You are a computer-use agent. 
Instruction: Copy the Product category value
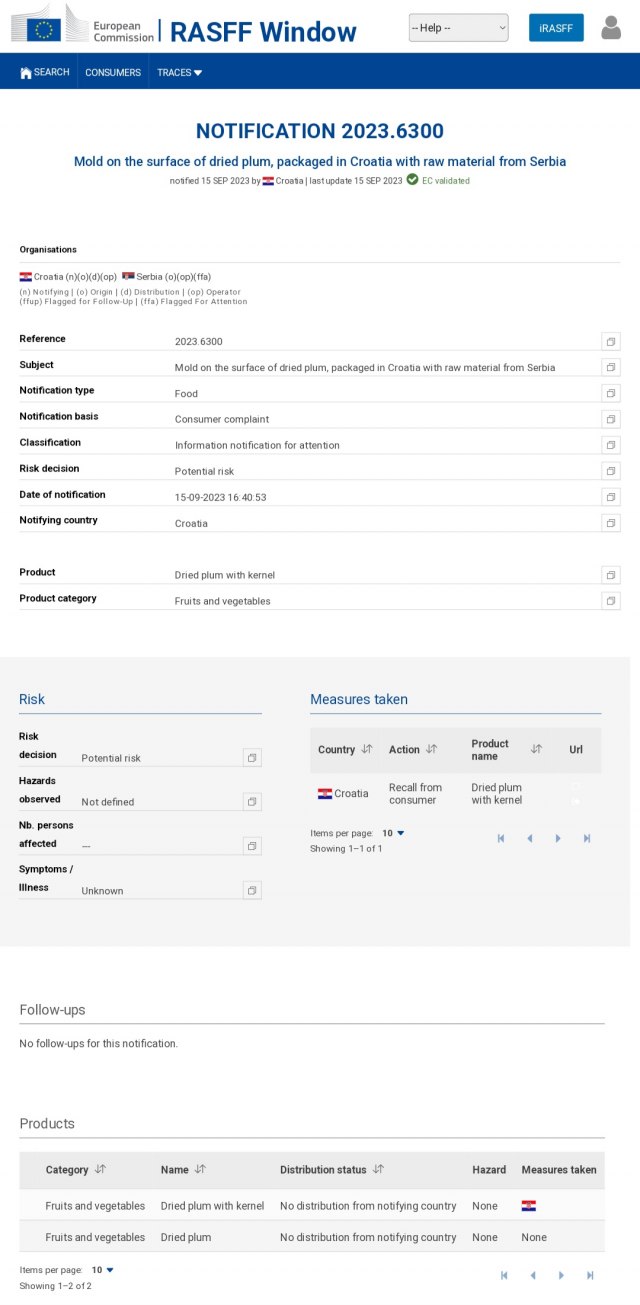611,601
